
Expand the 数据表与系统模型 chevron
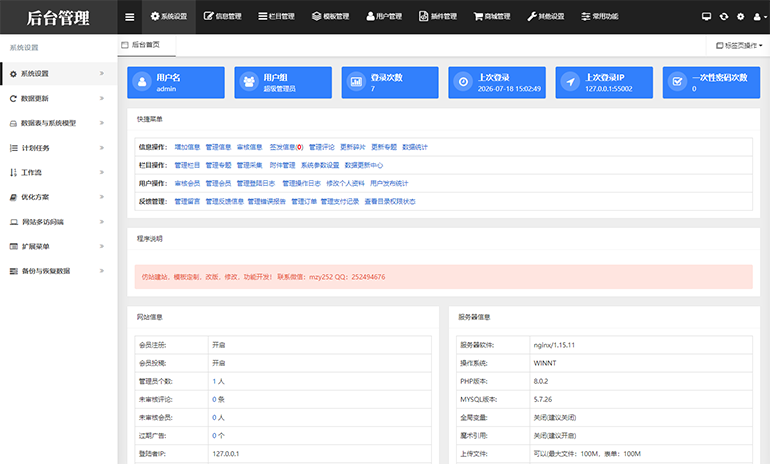pyautogui.click(x=102, y=123)
